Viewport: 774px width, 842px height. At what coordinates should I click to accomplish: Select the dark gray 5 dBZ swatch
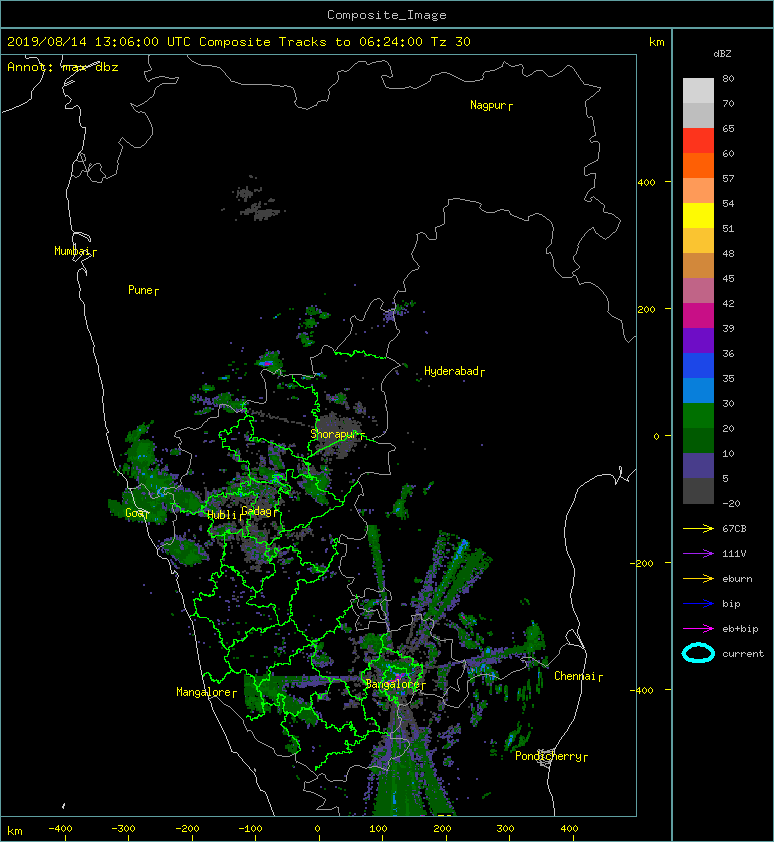tap(698, 490)
